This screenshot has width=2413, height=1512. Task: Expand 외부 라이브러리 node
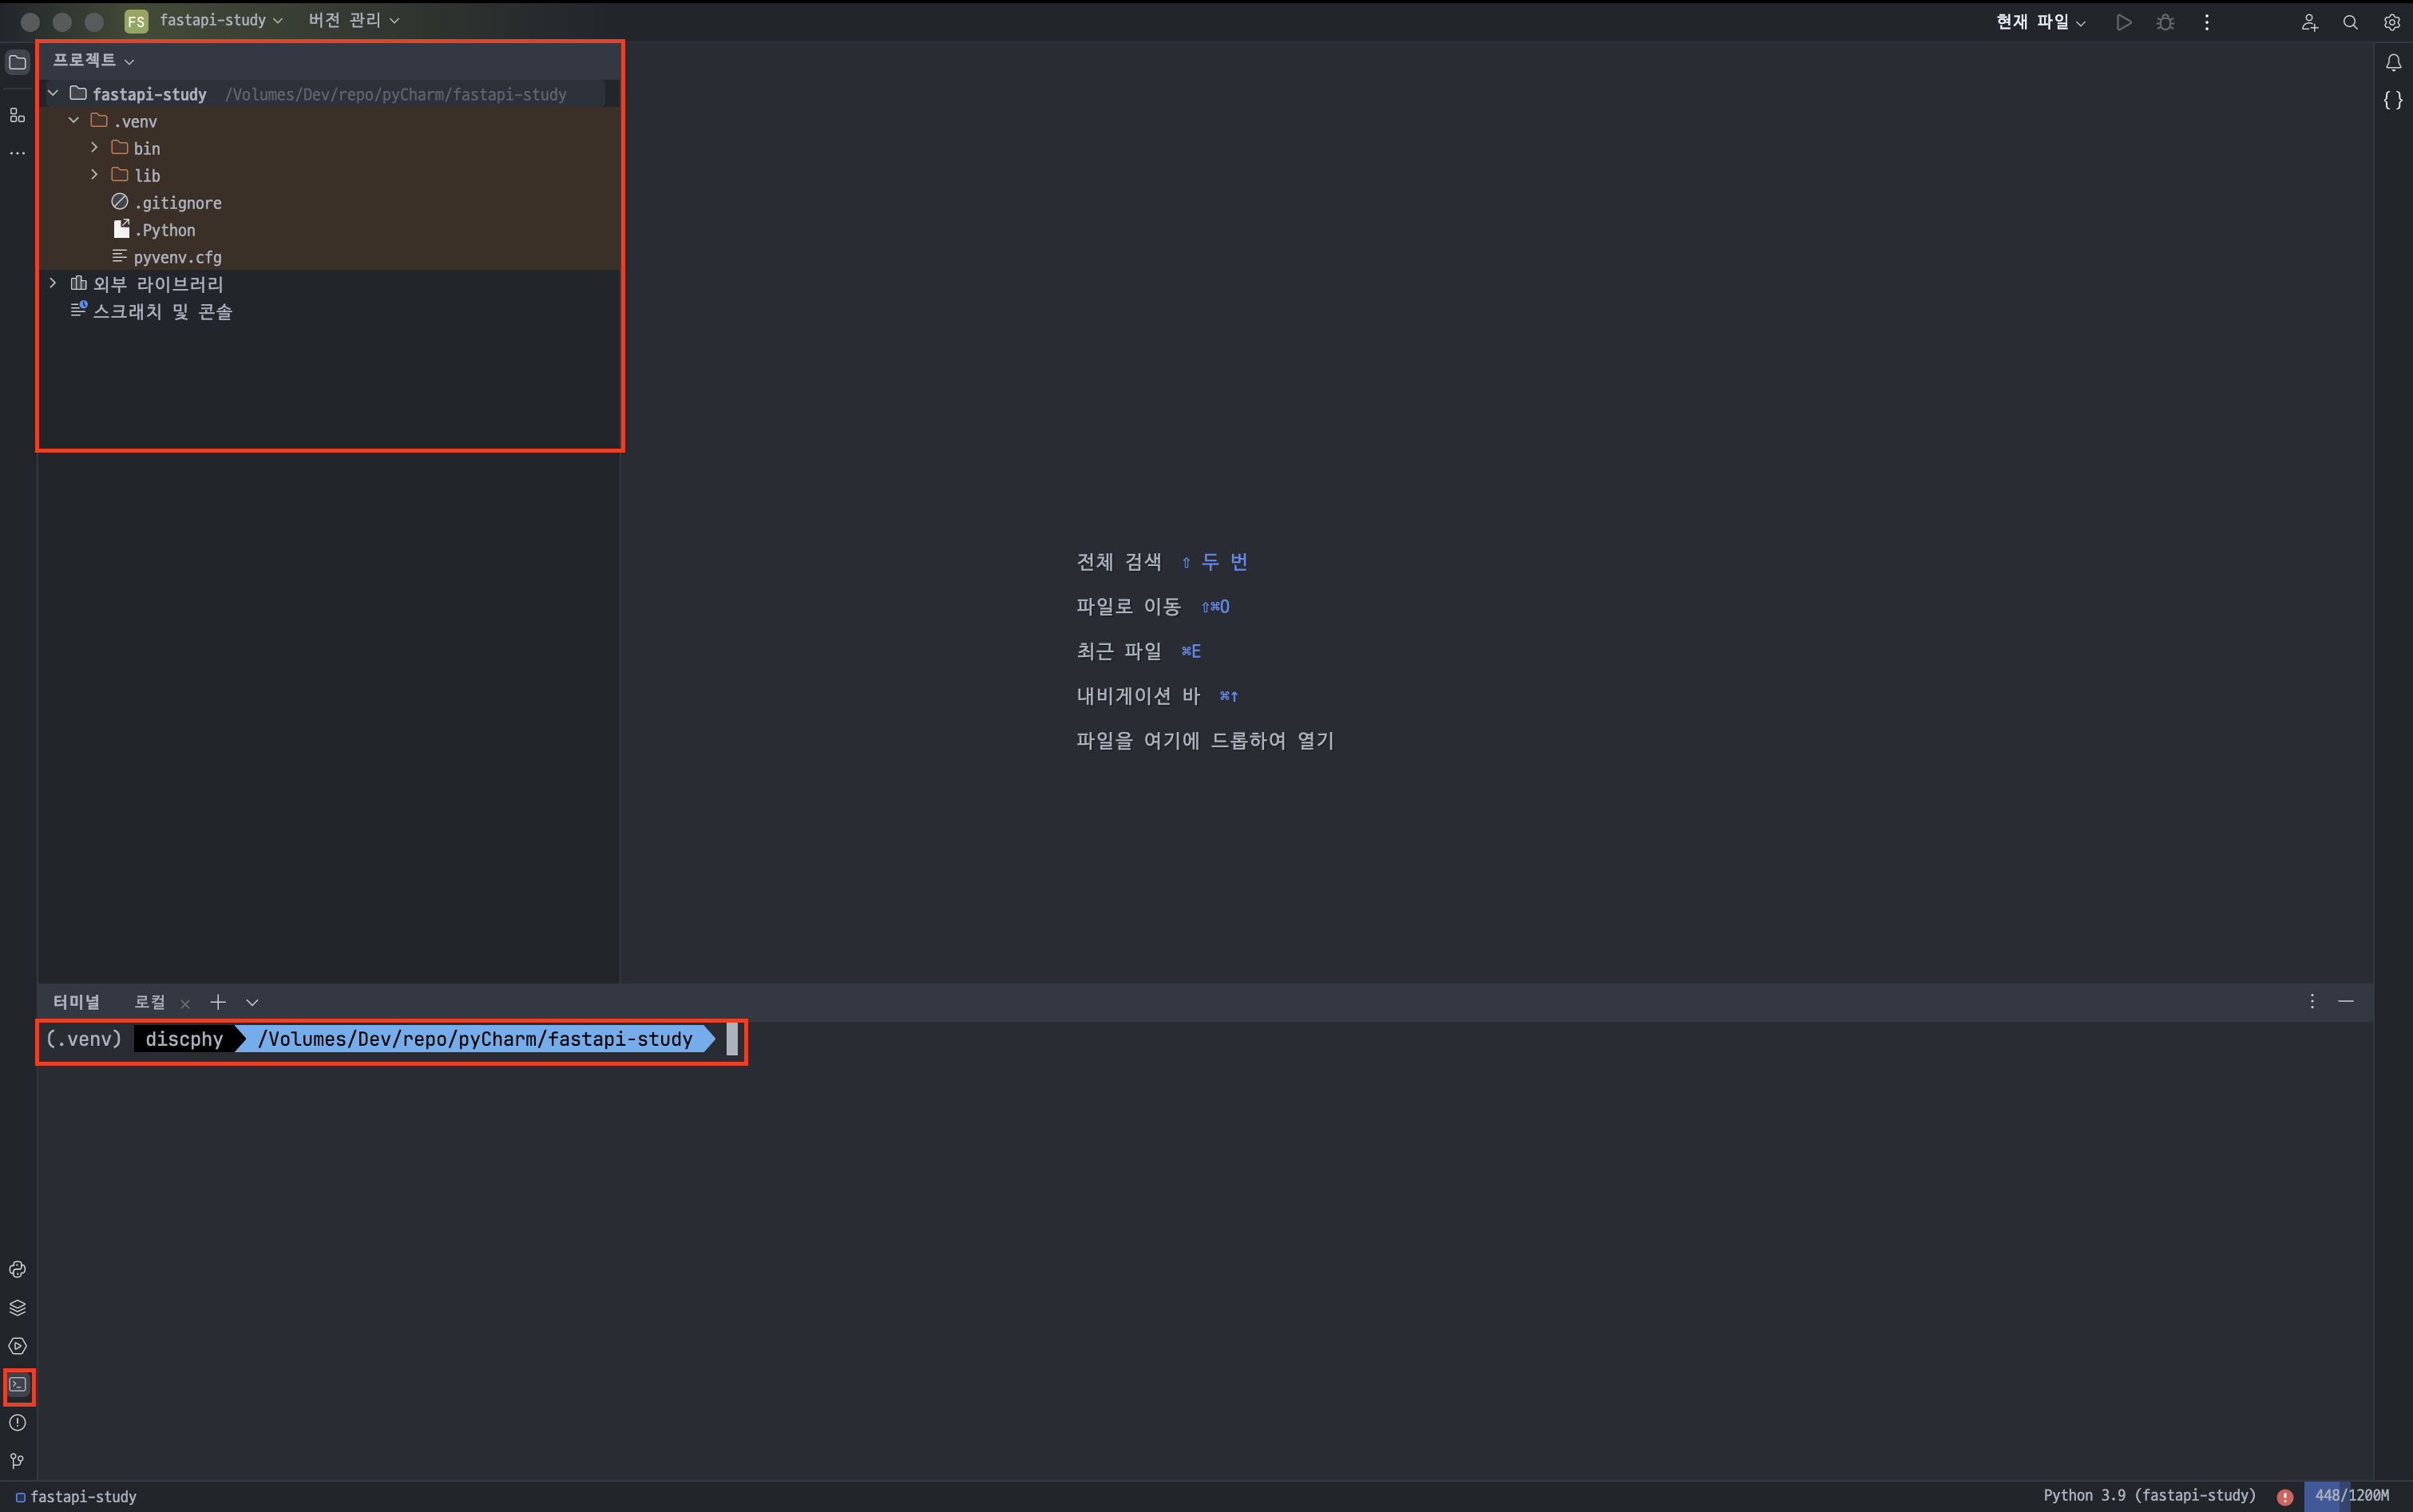coord(53,283)
